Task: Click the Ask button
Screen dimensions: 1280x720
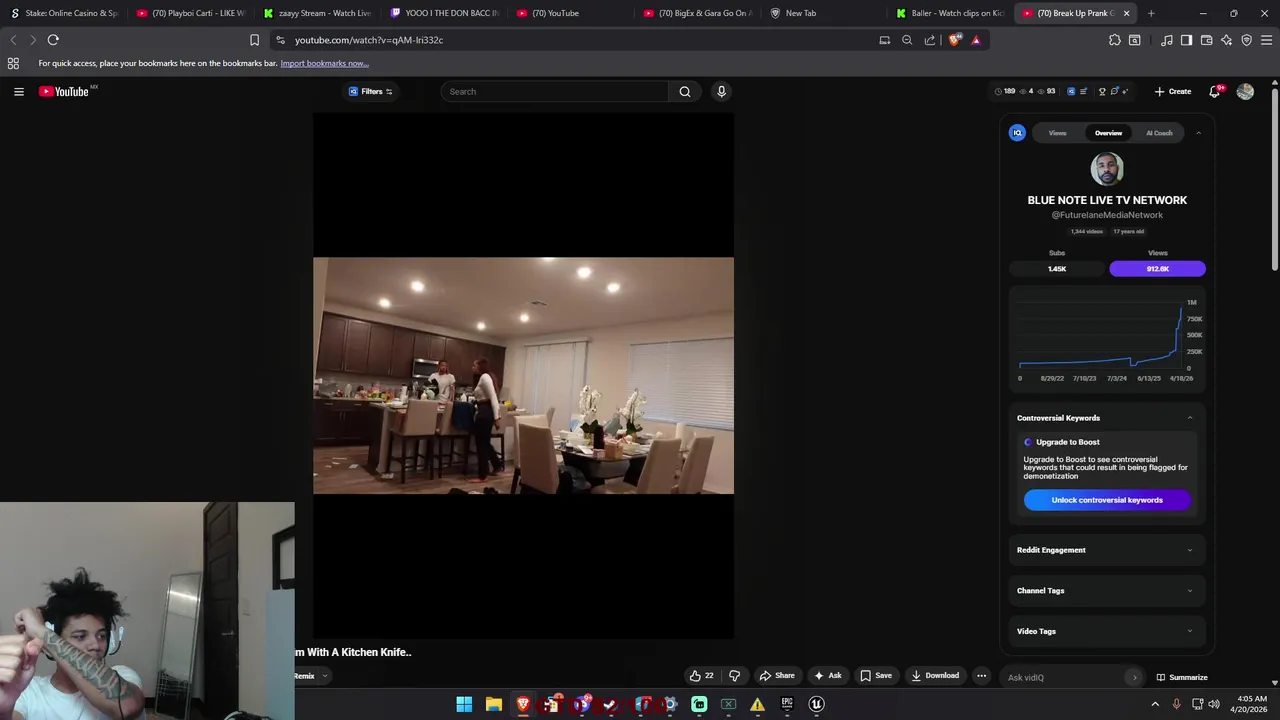Action: tap(827, 676)
